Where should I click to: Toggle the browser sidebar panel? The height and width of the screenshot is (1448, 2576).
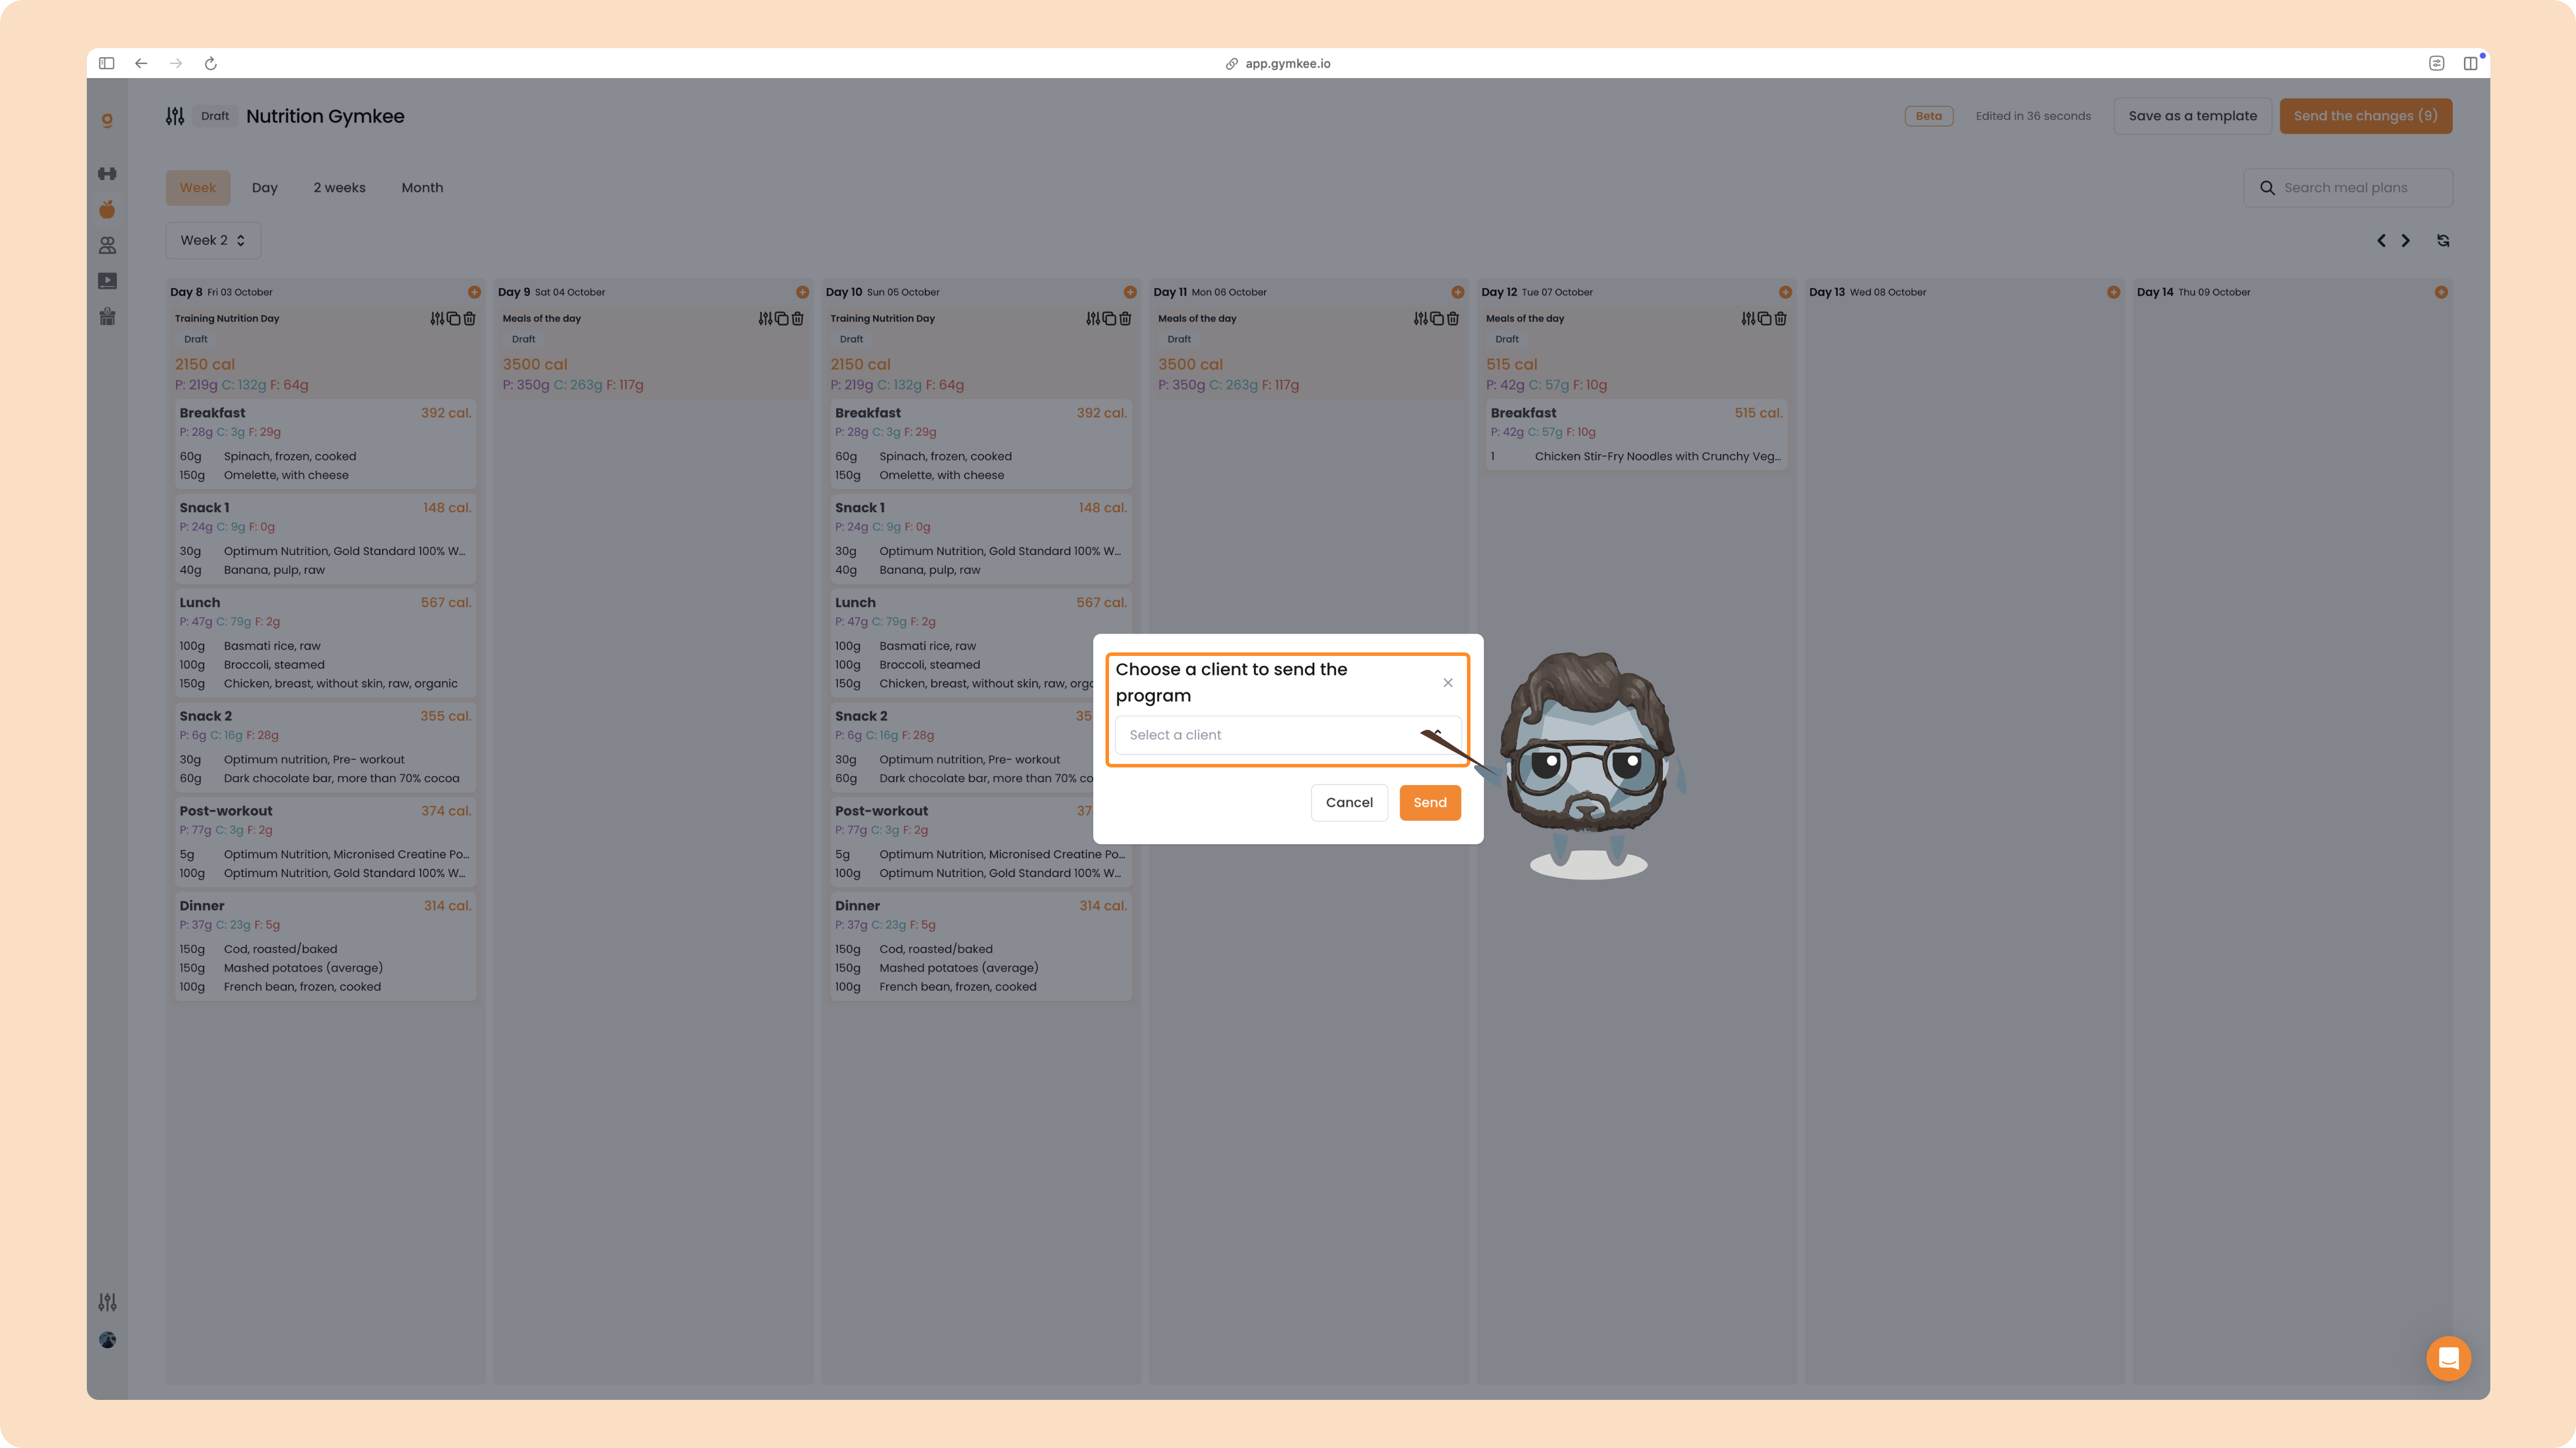[x=107, y=63]
